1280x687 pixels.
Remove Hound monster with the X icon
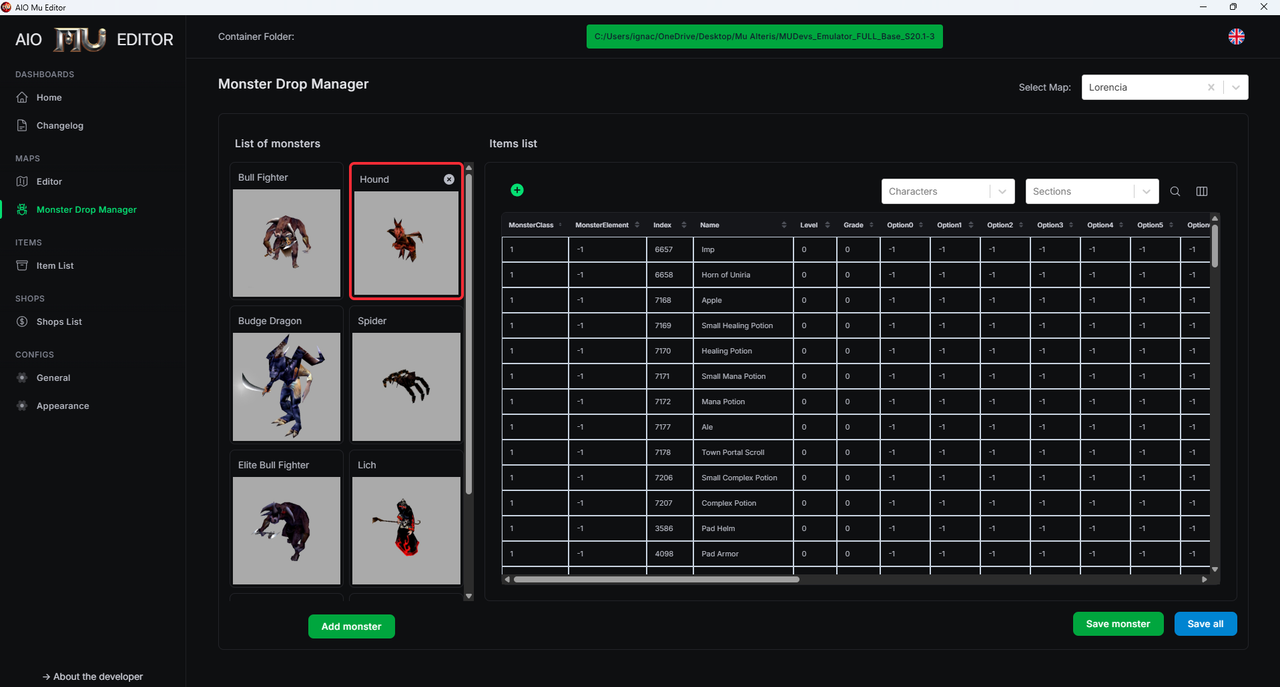(449, 179)
